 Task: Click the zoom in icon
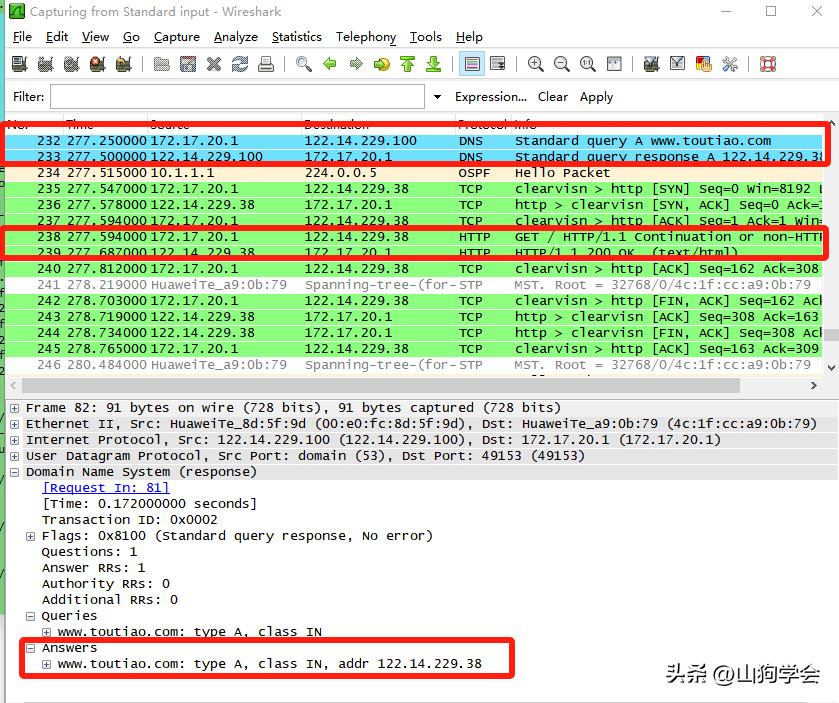click(x=536, y=64)
